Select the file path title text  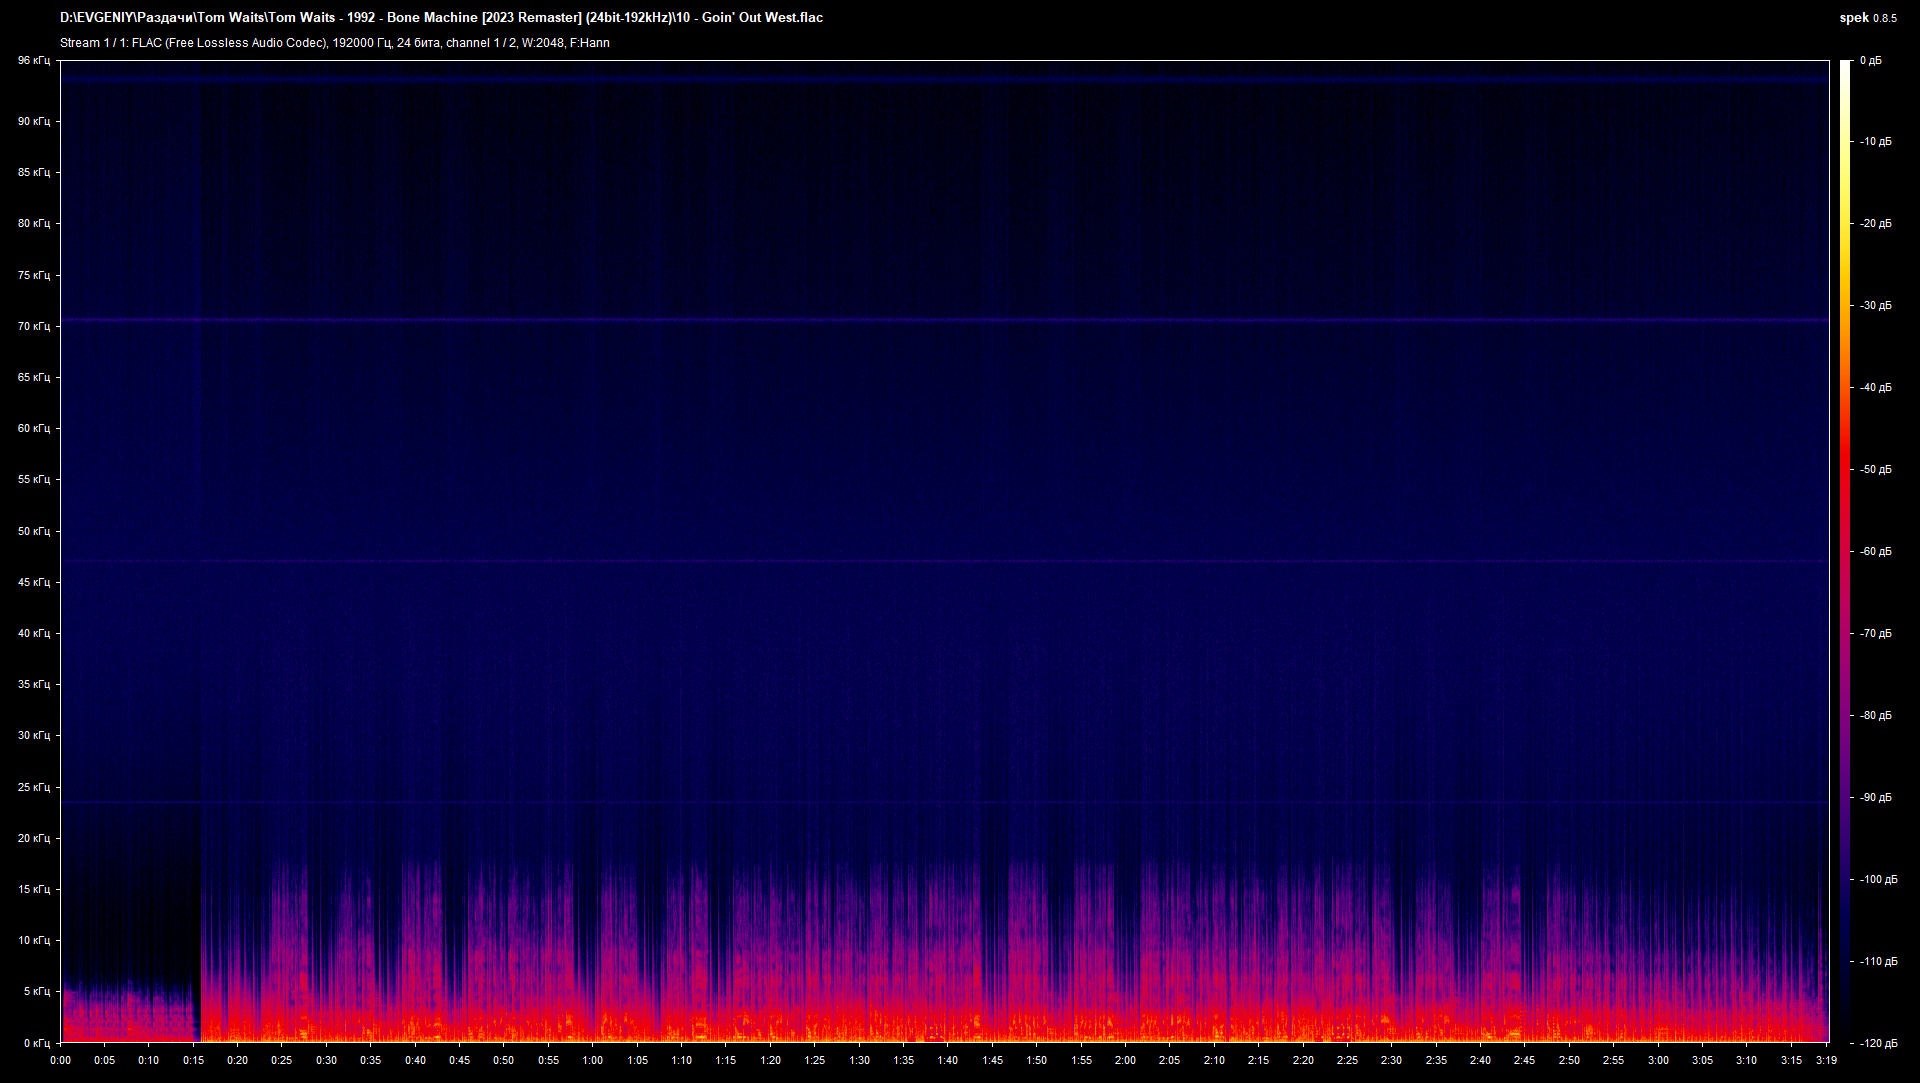coord(441,17)
